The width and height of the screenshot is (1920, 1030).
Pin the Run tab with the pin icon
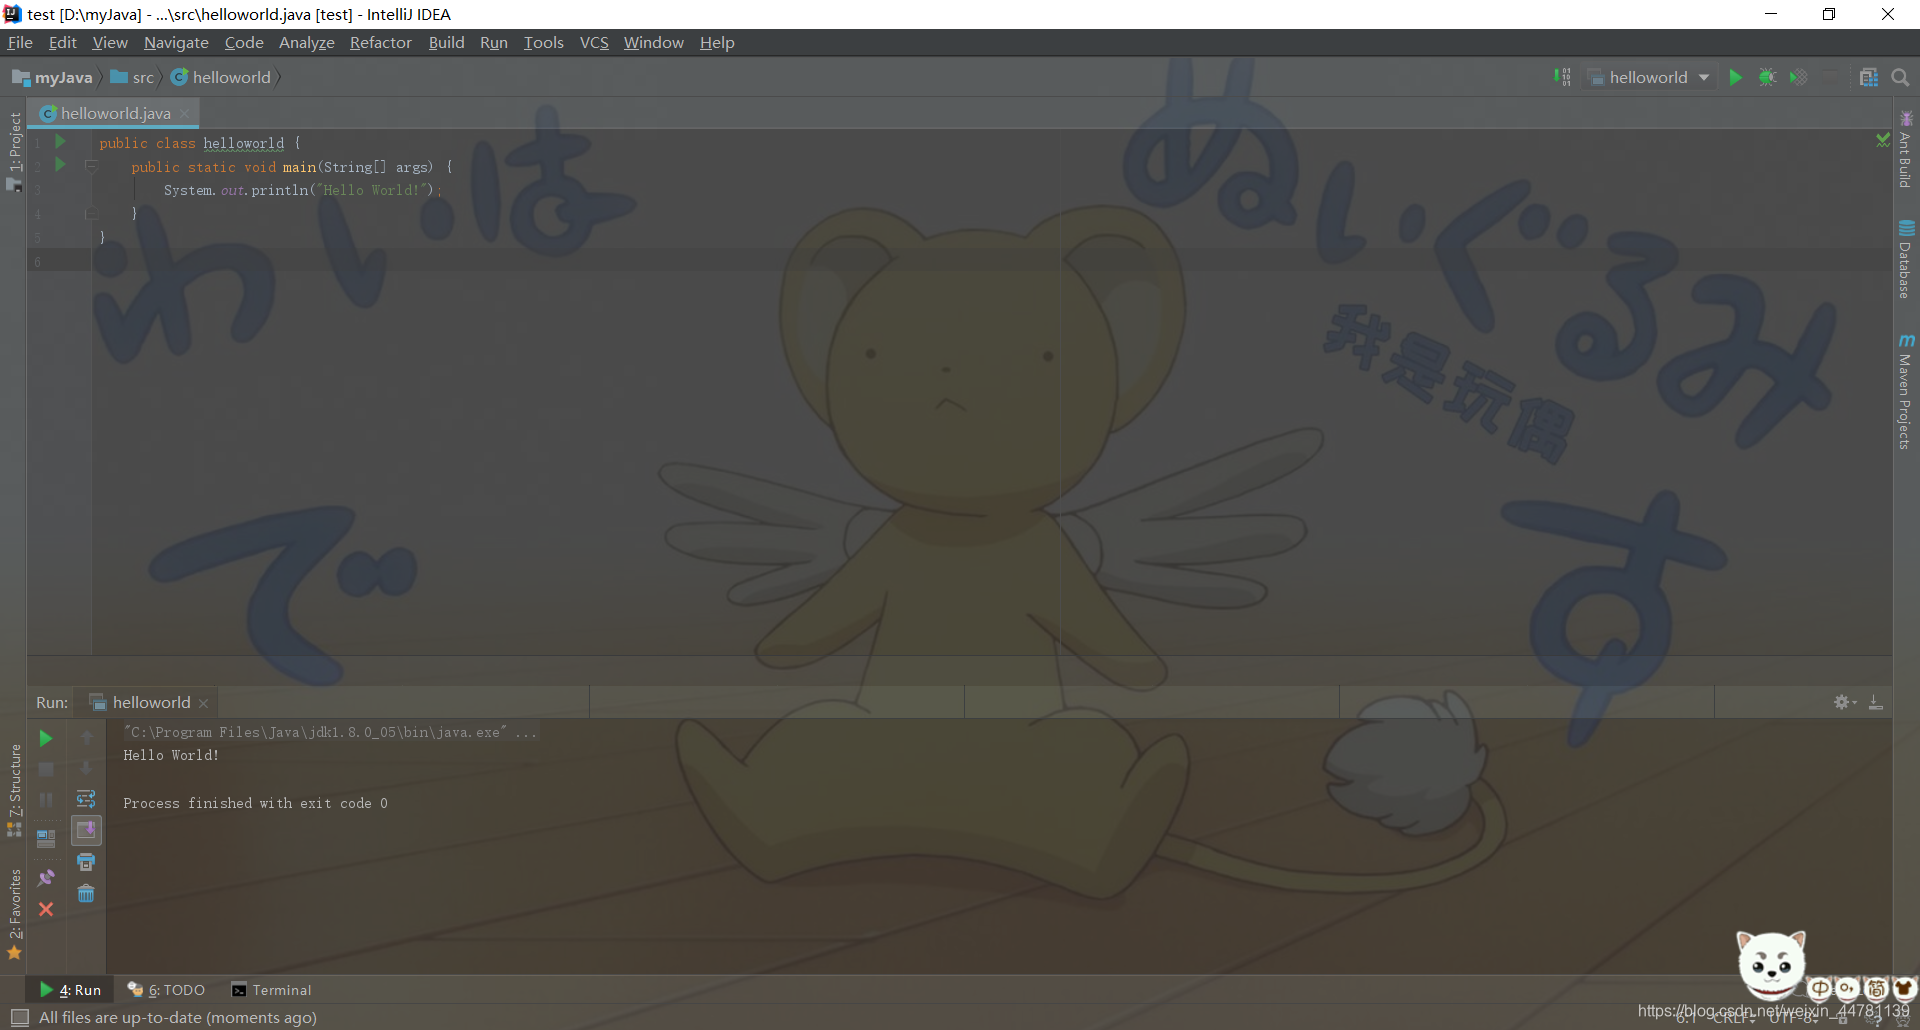click(x=46, y=877)
